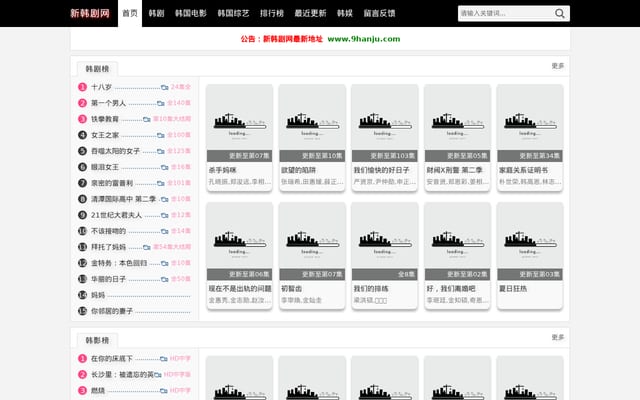Open the 第一个男人 drama link
This screenshot has height=400, width=640.
click(x=108, y=103)
